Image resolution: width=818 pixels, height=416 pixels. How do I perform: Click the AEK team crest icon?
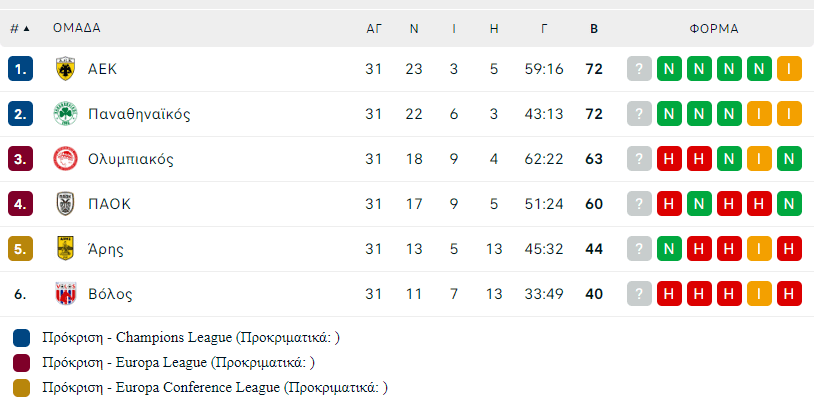coord(65,69)
